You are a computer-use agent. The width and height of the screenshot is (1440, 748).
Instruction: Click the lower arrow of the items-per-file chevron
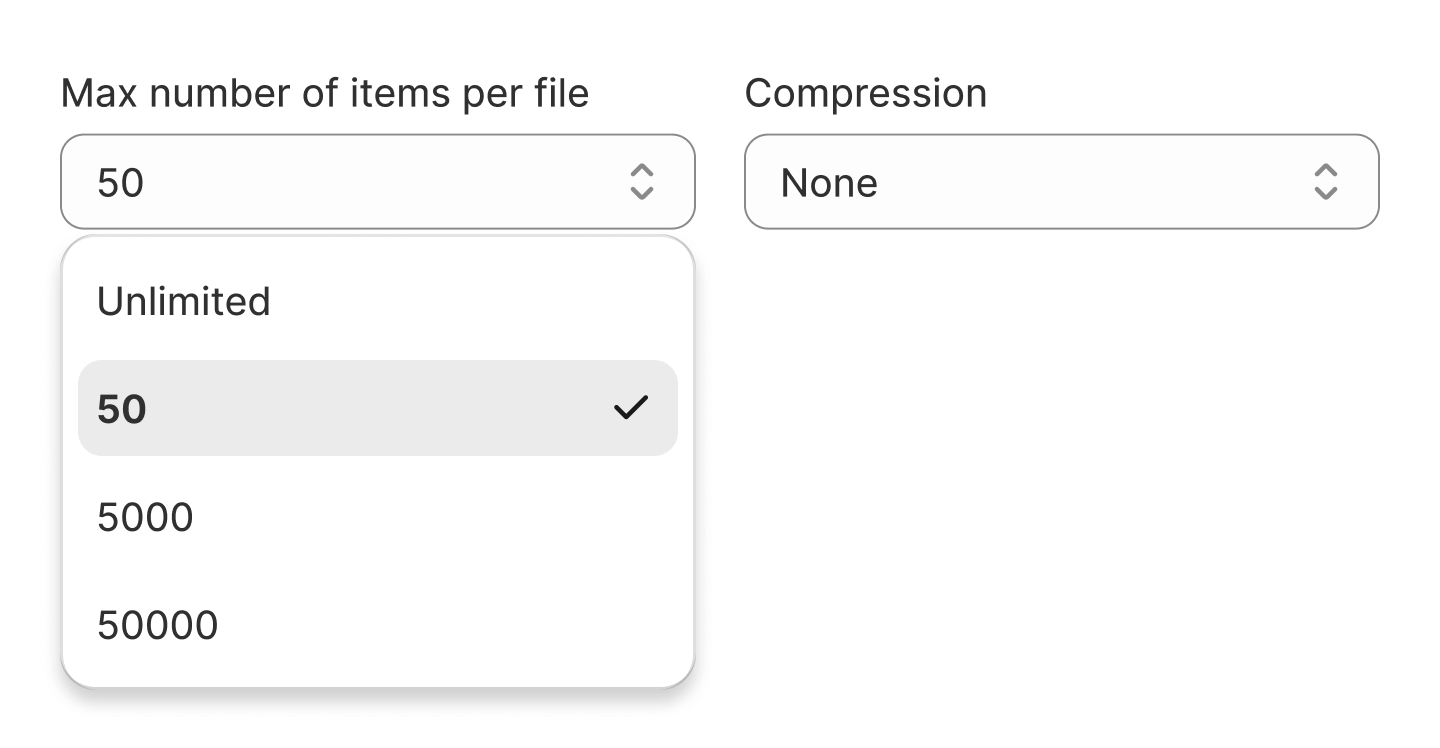point(641,193)
